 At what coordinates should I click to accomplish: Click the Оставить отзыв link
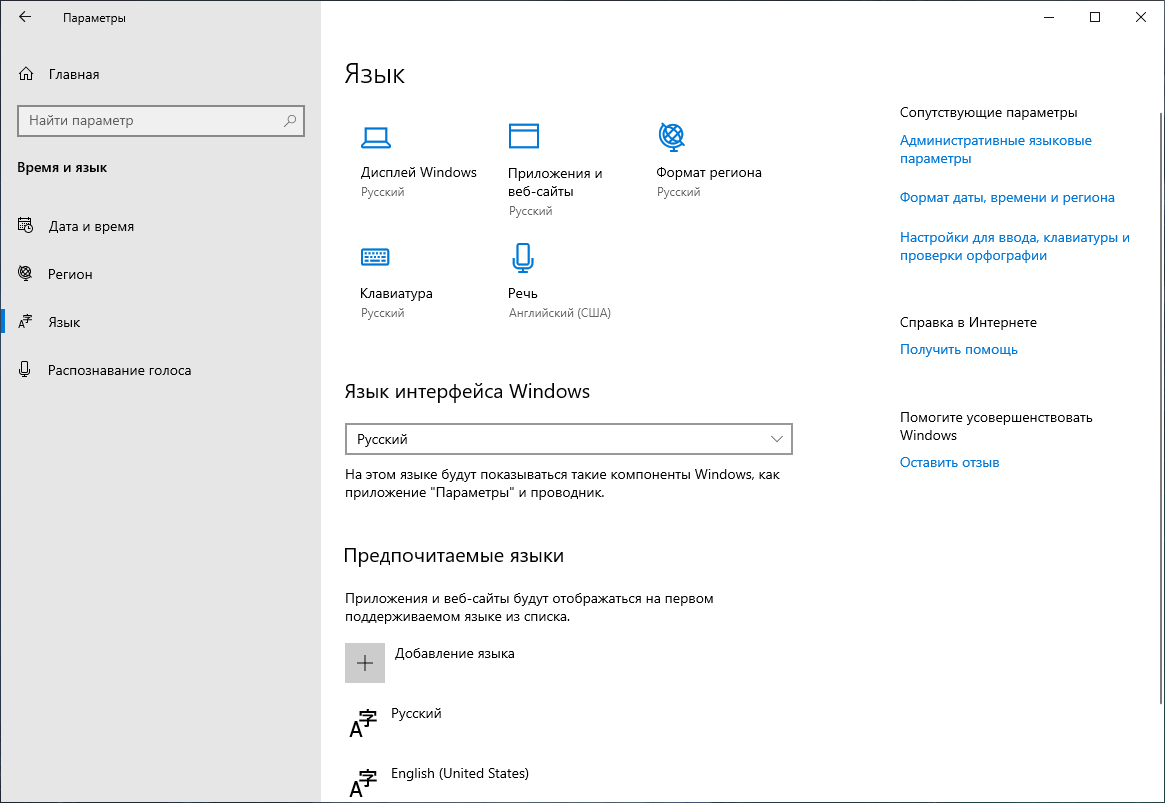[x=948, y=462]
